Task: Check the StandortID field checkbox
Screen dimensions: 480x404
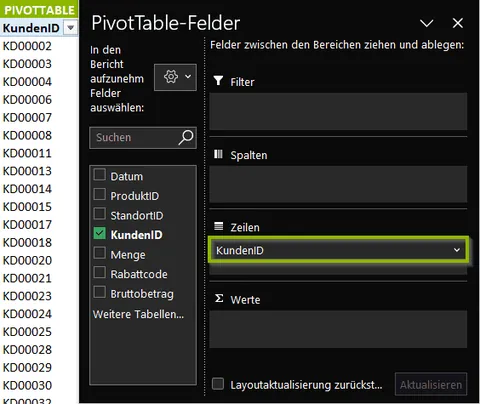Action: [x=100, y=214]
